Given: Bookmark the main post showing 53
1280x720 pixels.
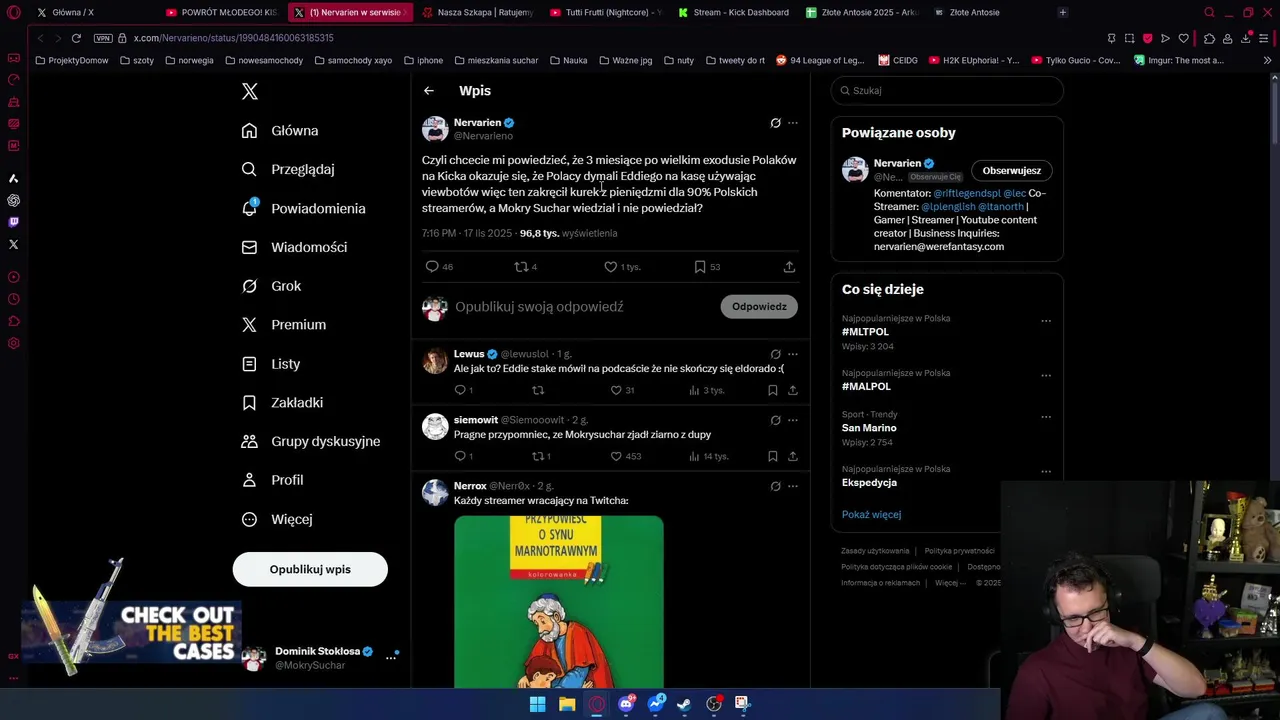Looking at the screenshot, I should 700,266.
